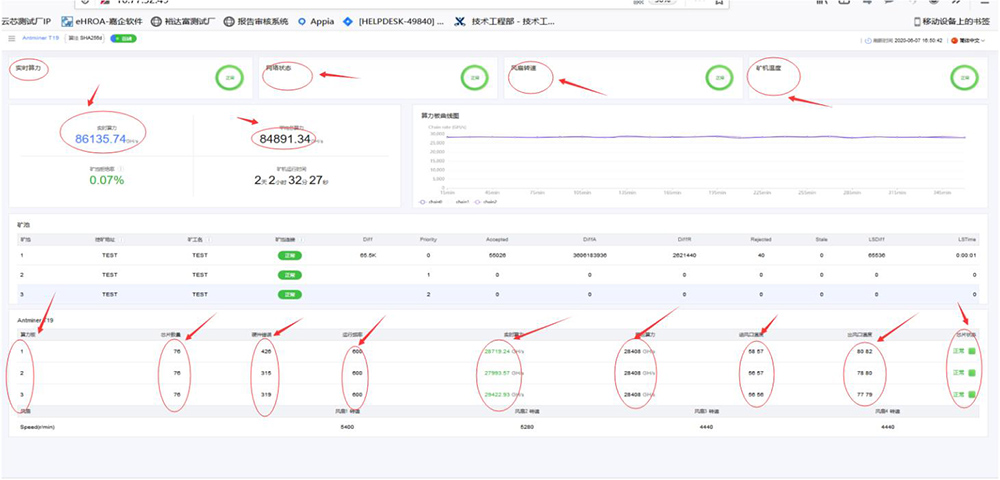
Task: Click green chip status square for chain 3
Action: pyautogui.click(x=970, y=393)
